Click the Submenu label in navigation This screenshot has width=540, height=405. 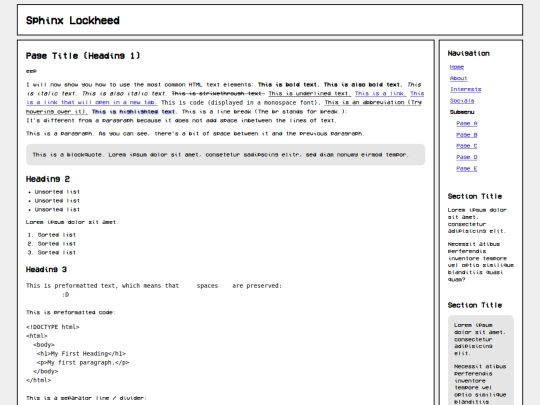[x=462, y=112]
